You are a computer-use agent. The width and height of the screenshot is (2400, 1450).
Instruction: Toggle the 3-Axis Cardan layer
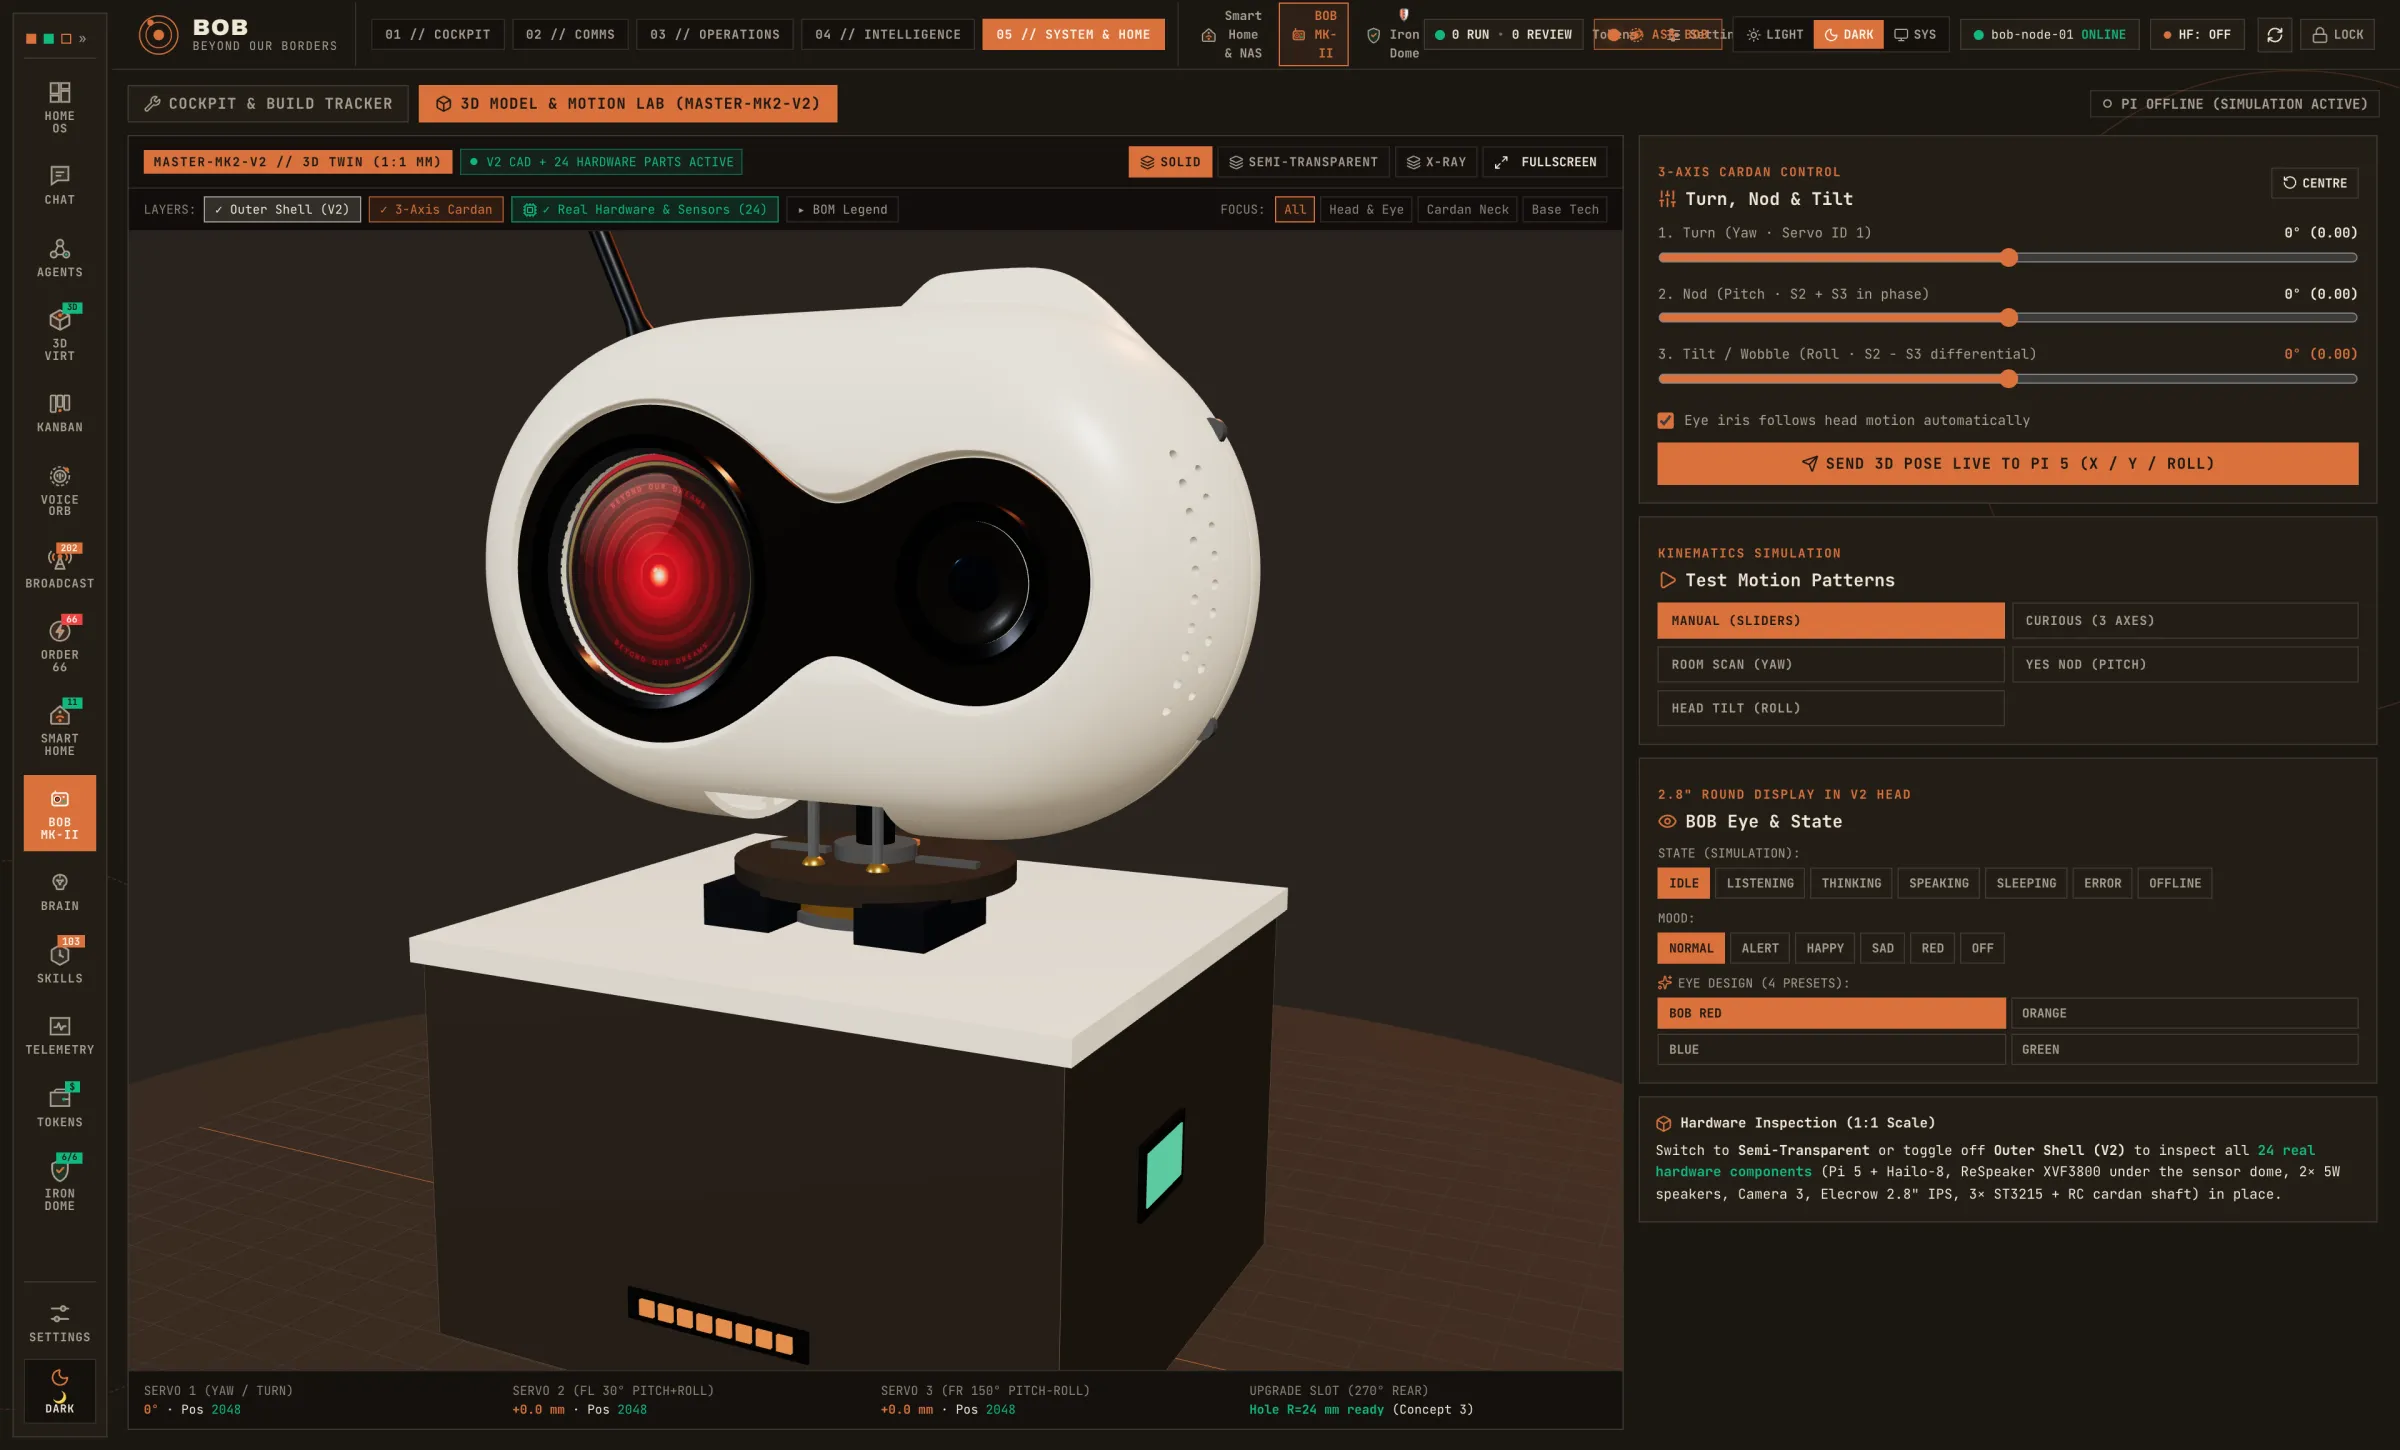436,210
